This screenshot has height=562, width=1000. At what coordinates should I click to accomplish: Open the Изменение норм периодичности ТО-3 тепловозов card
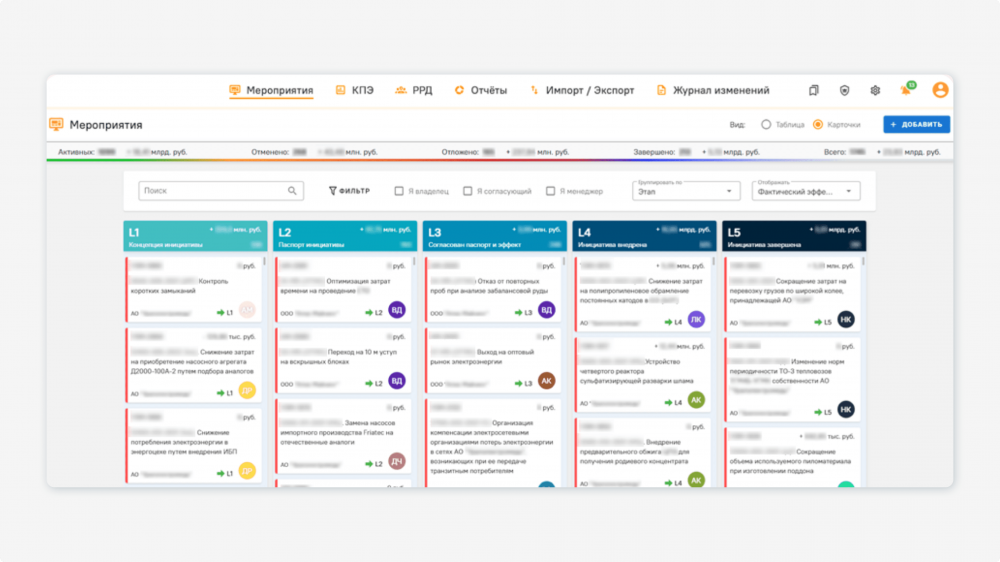tap(792, 380)
